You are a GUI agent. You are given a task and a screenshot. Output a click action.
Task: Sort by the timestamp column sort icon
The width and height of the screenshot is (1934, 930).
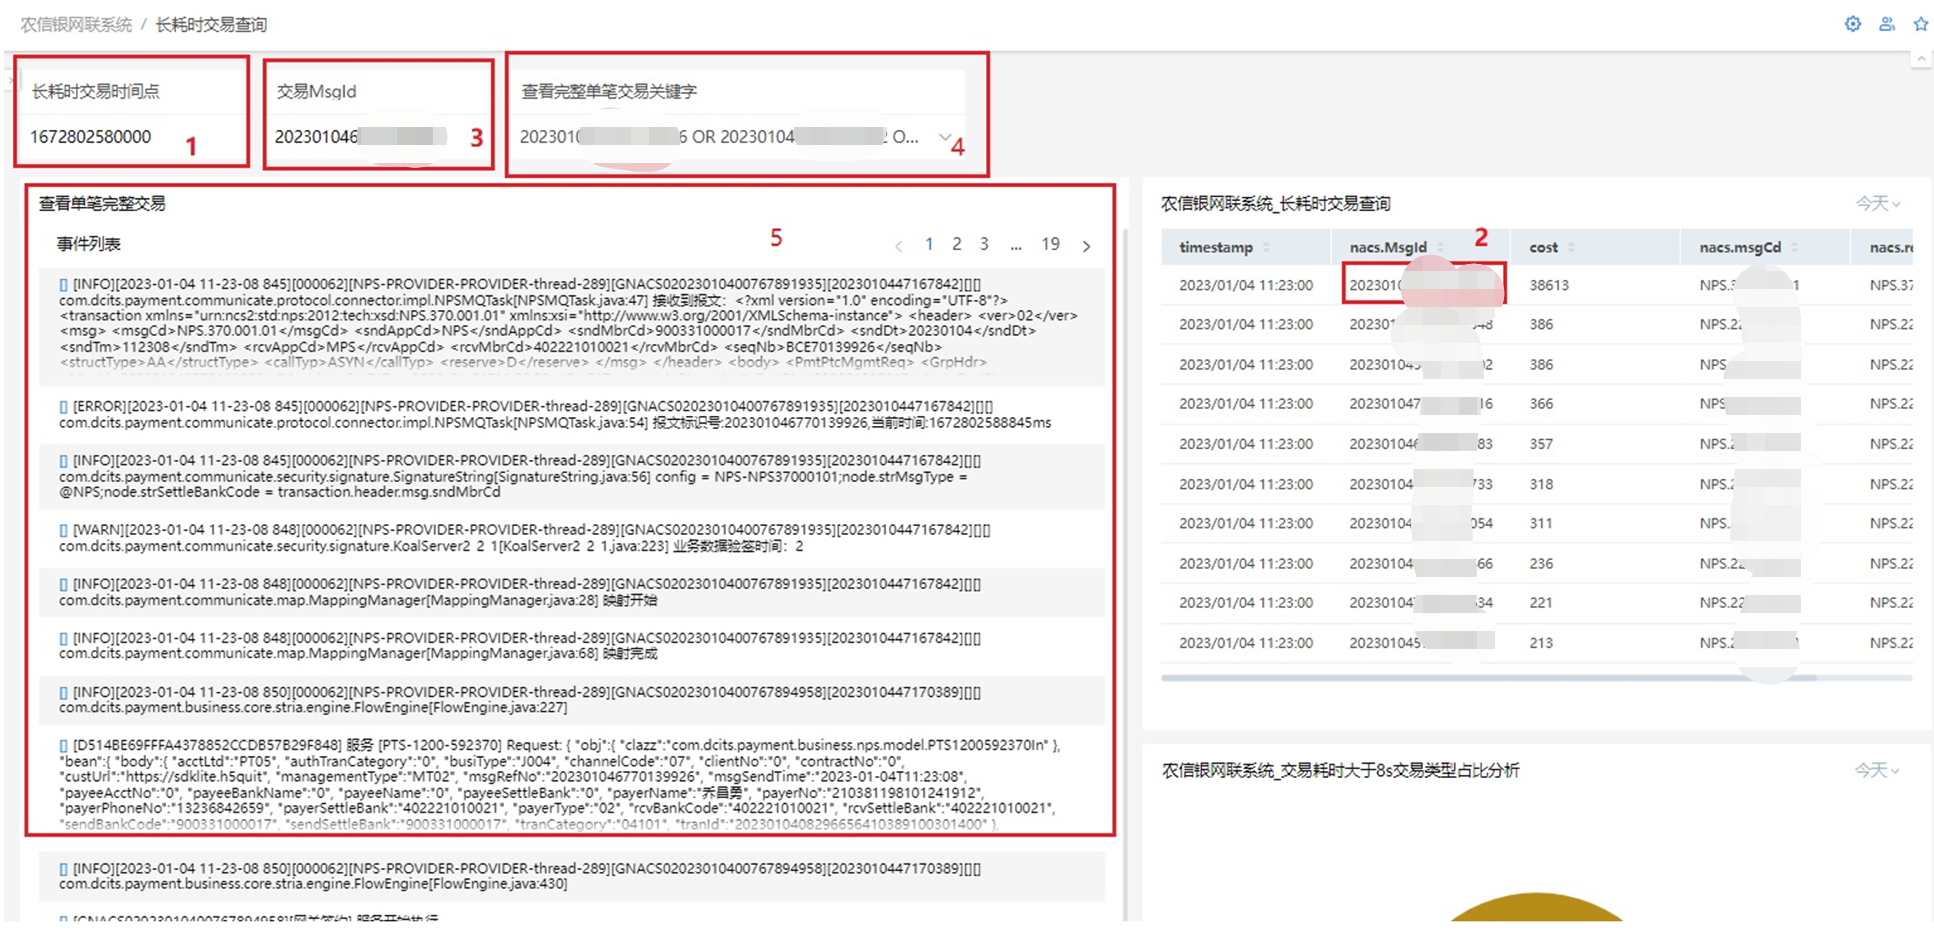[1266, 247]
